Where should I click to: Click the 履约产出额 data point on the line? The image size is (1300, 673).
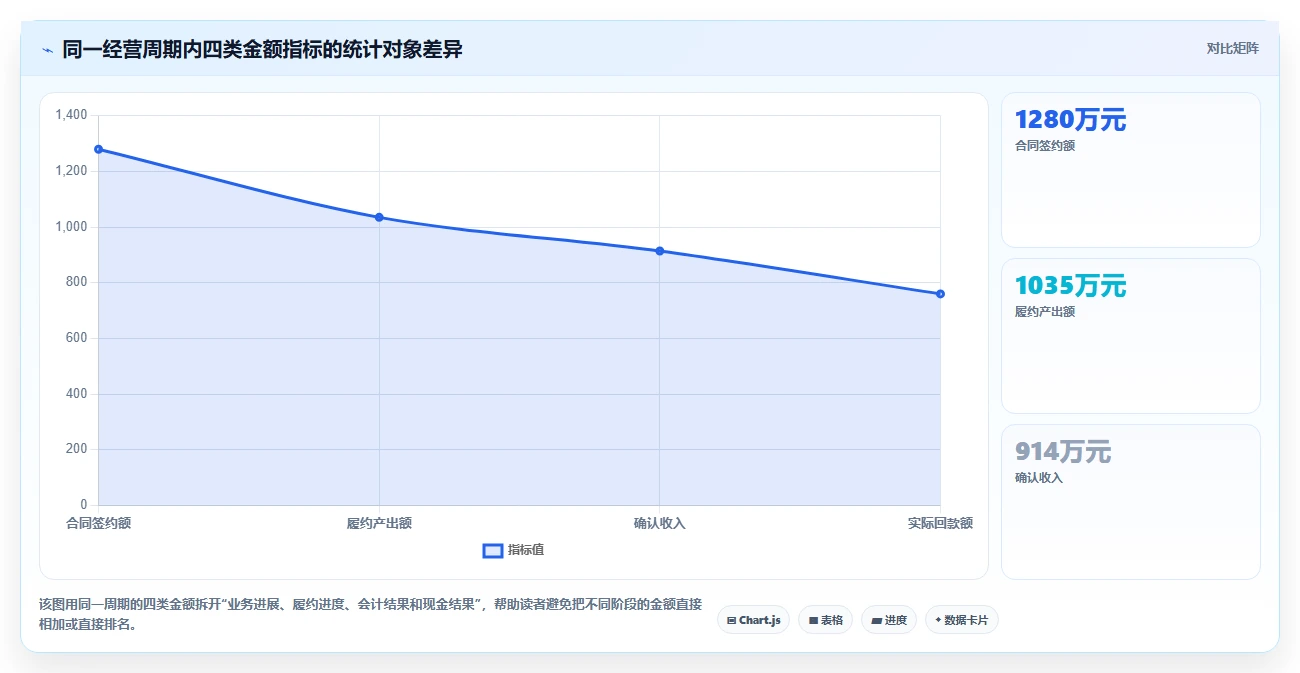379,217
